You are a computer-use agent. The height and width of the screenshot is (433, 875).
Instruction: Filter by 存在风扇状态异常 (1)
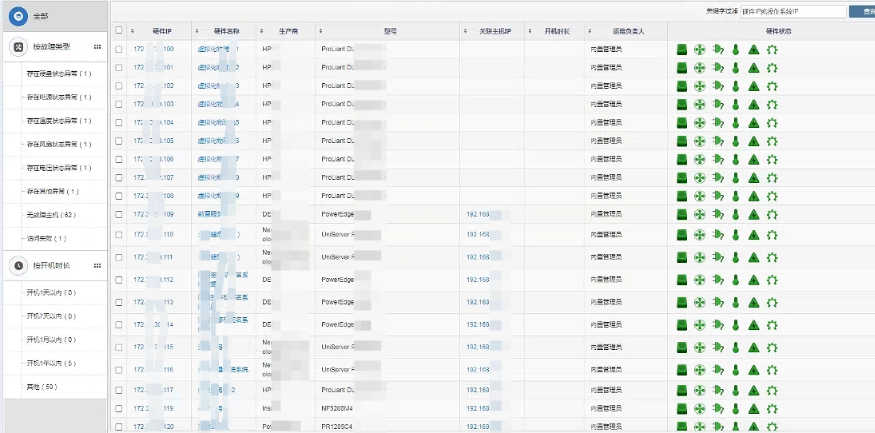click(x=59, y=145)
